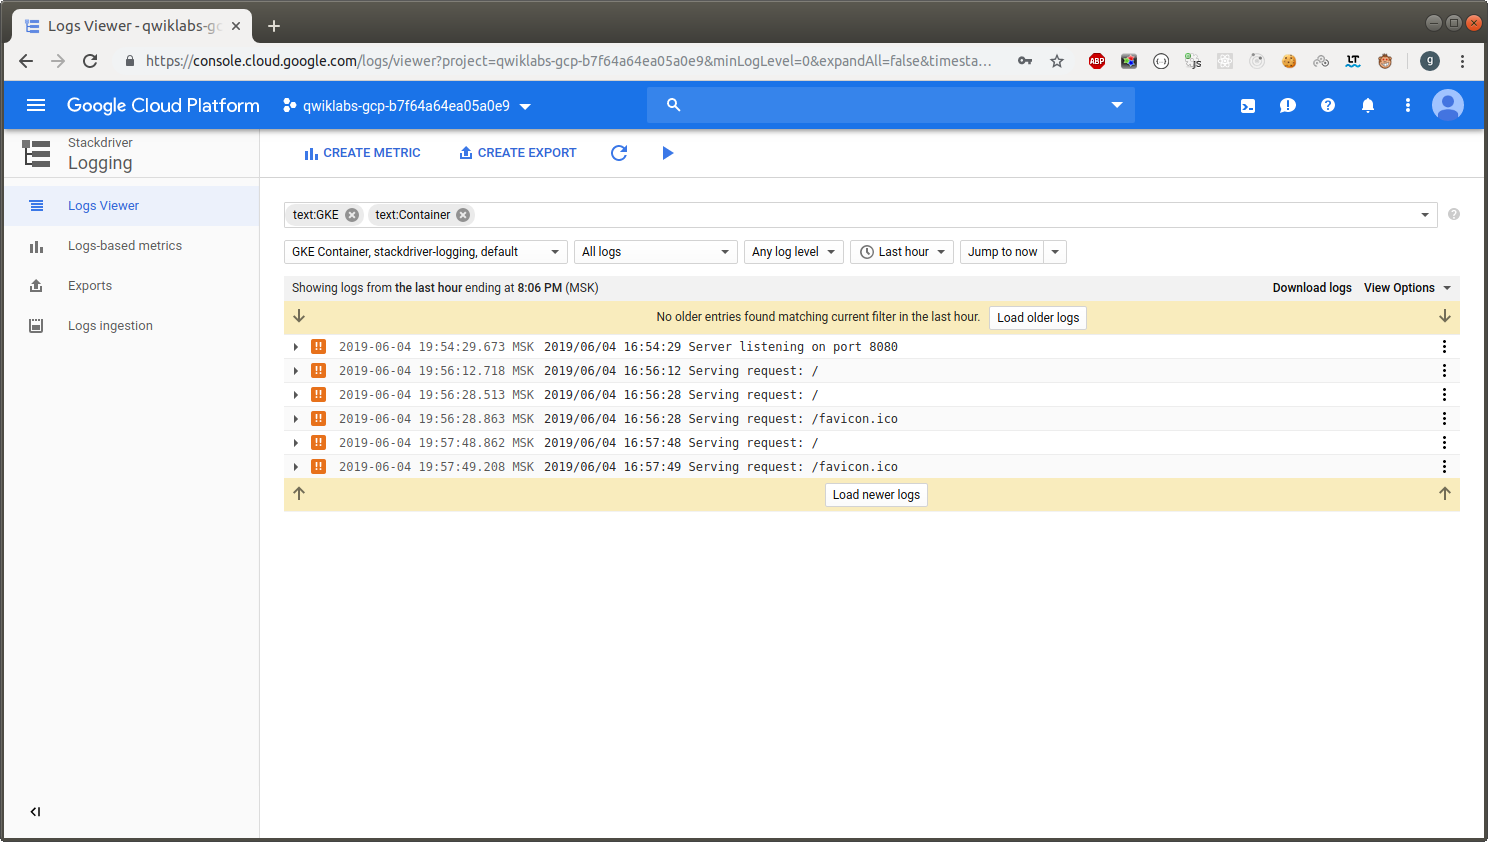This screenshot has height=842, width=1488.
Task: Open the notifications bell
Action: [1368, 105]
